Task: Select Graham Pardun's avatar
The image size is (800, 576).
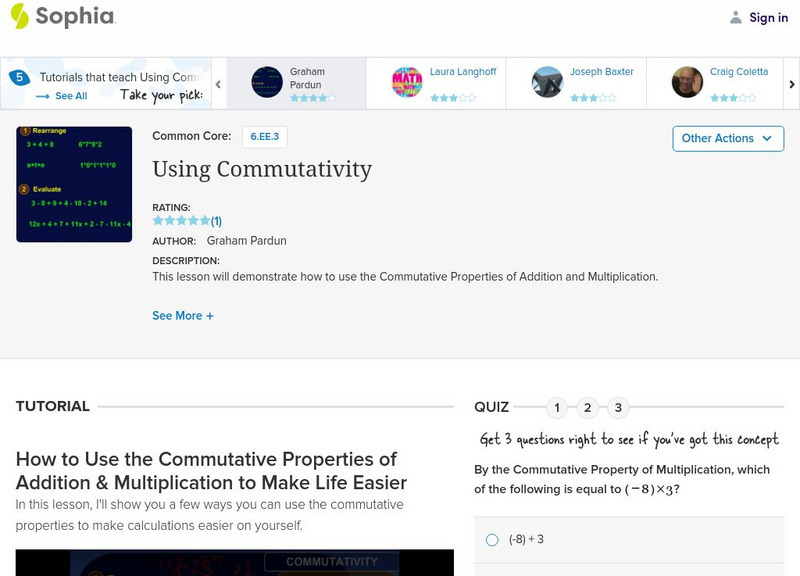Action: tap(267, 82)
